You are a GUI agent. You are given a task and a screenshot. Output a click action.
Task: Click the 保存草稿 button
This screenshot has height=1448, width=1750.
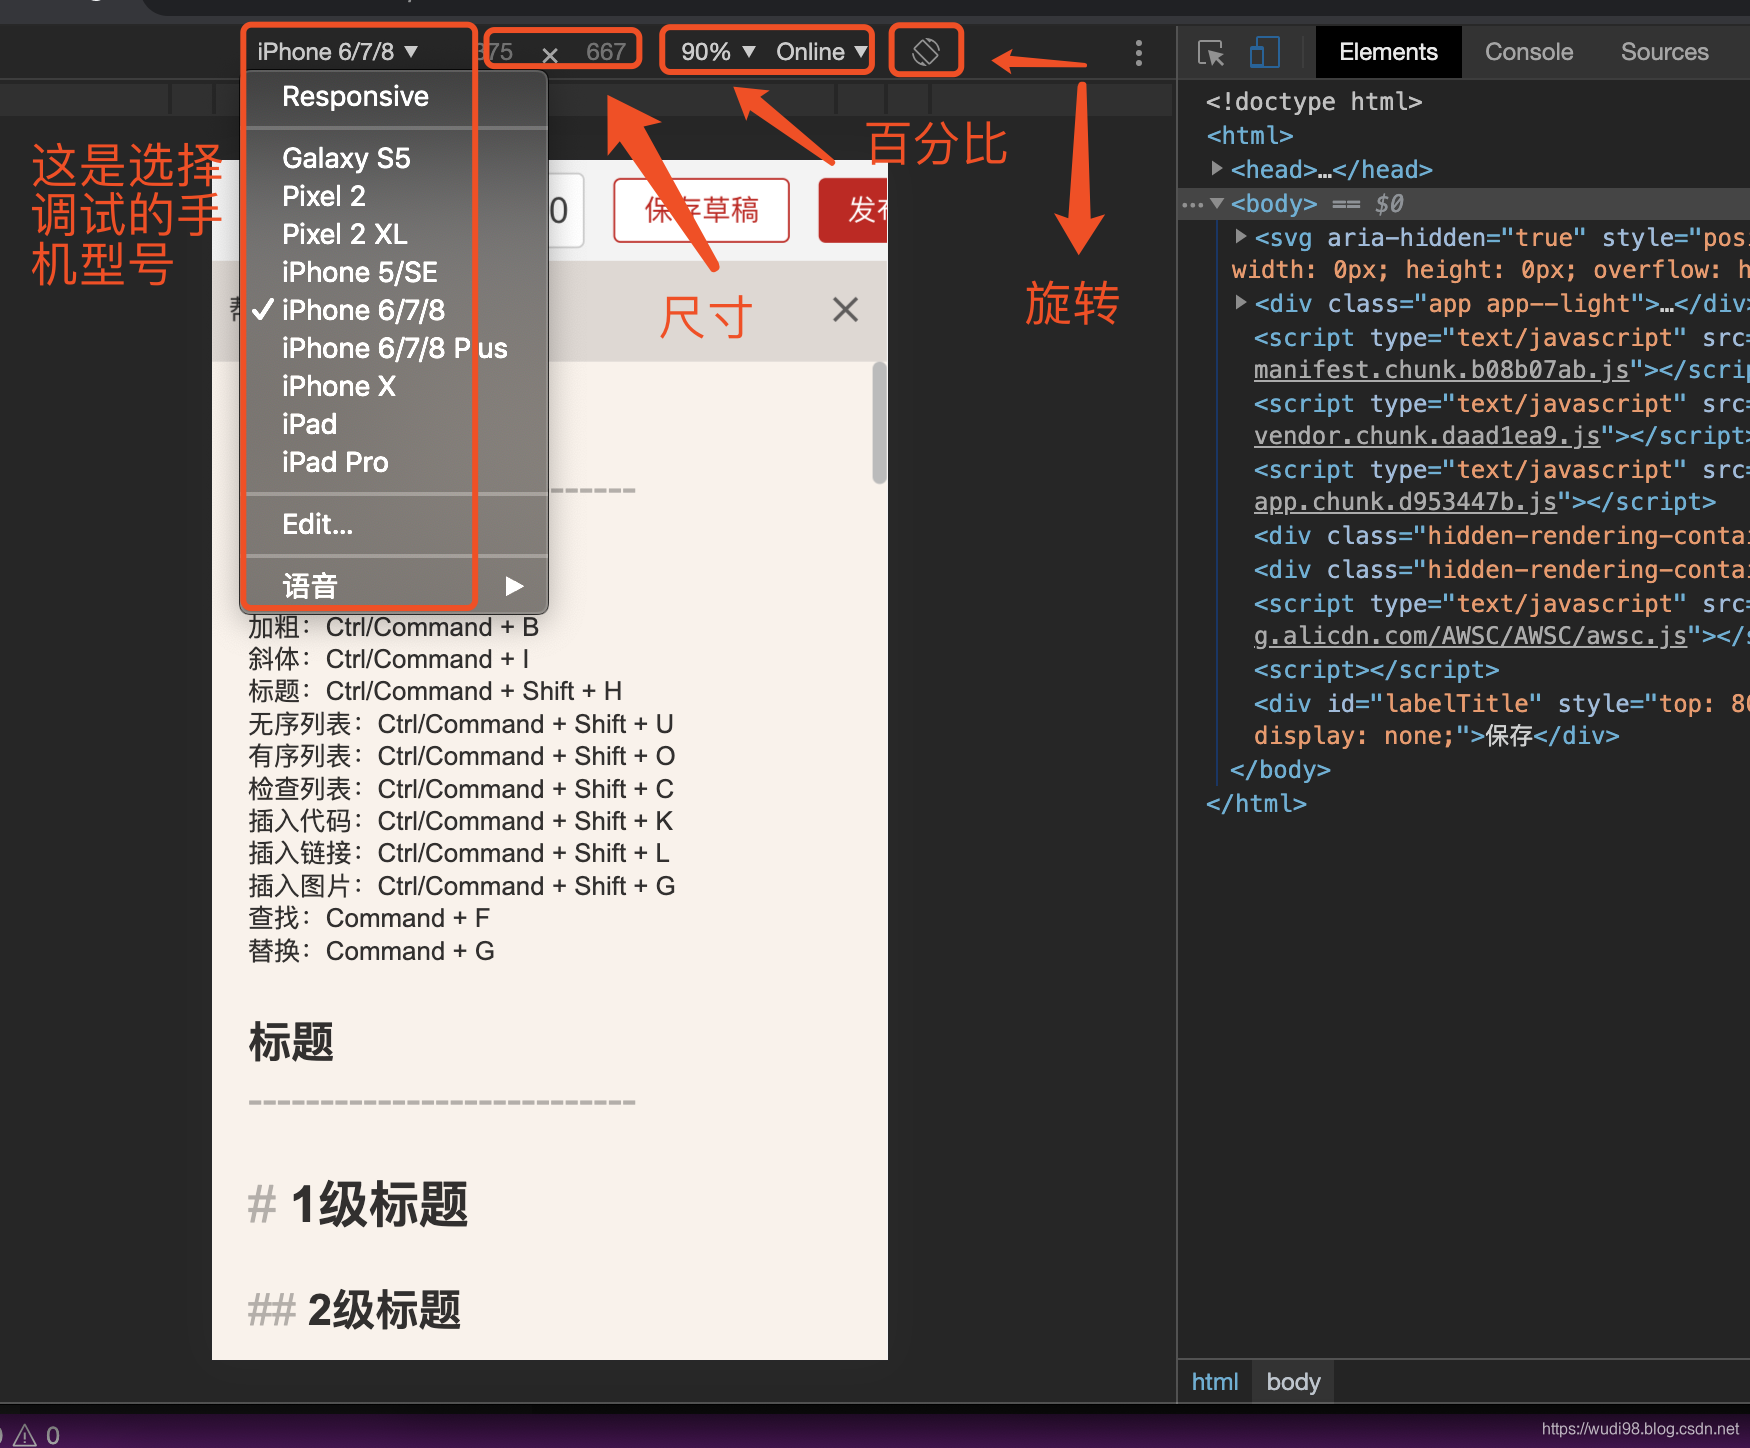700,210
